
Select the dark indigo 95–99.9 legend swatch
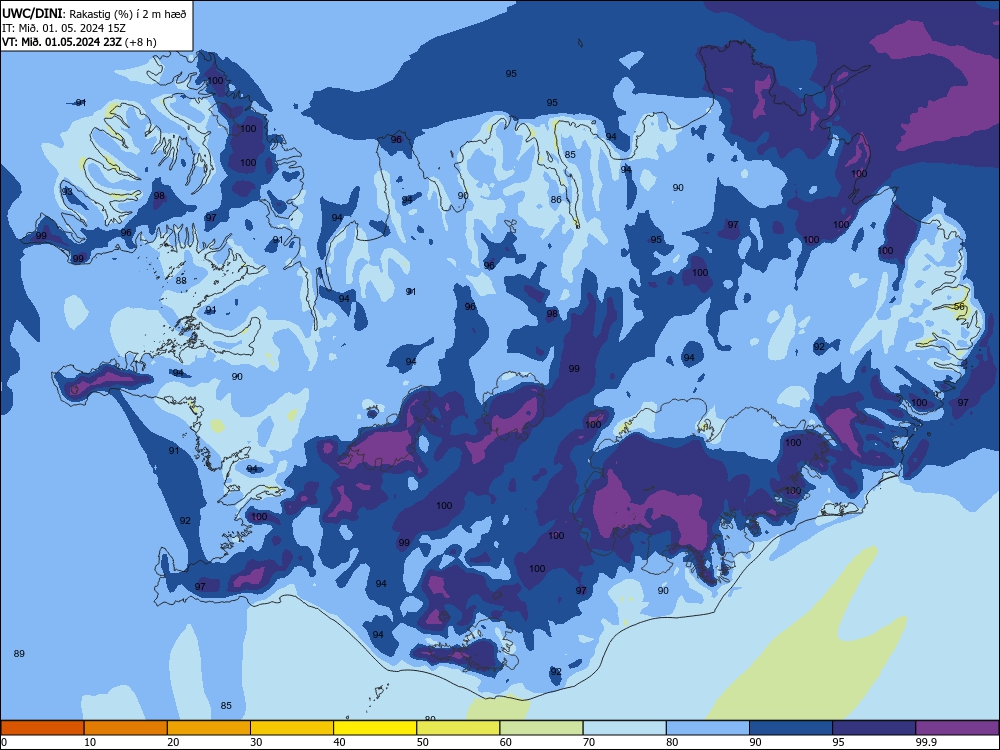[x=874, y=728]
